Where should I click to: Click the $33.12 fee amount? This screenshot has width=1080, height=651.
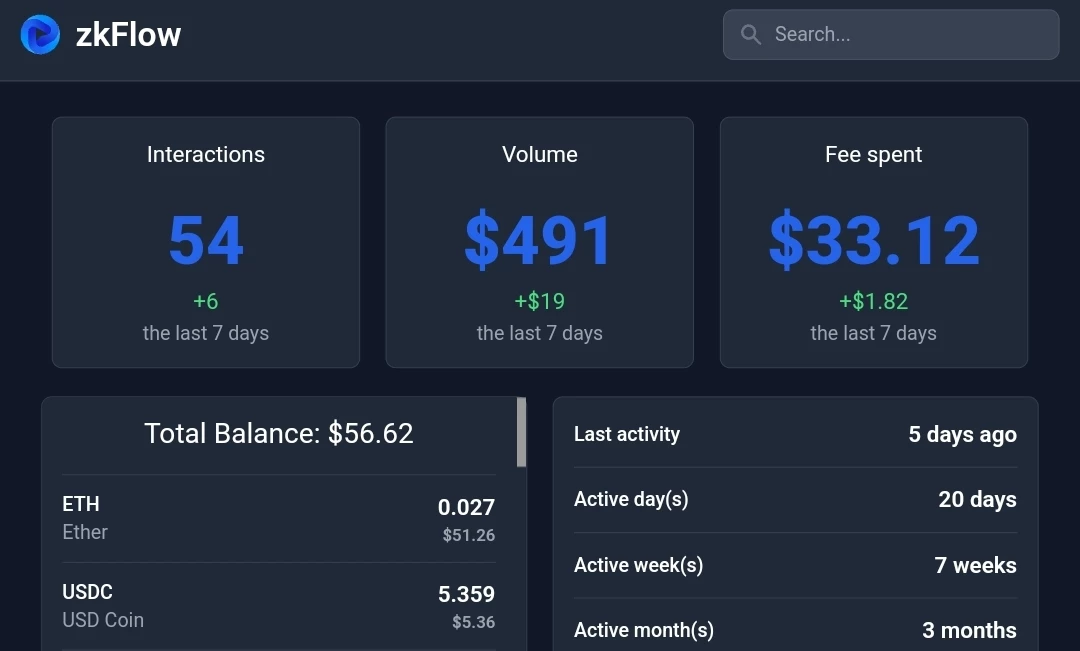click(x=873, y=240)
